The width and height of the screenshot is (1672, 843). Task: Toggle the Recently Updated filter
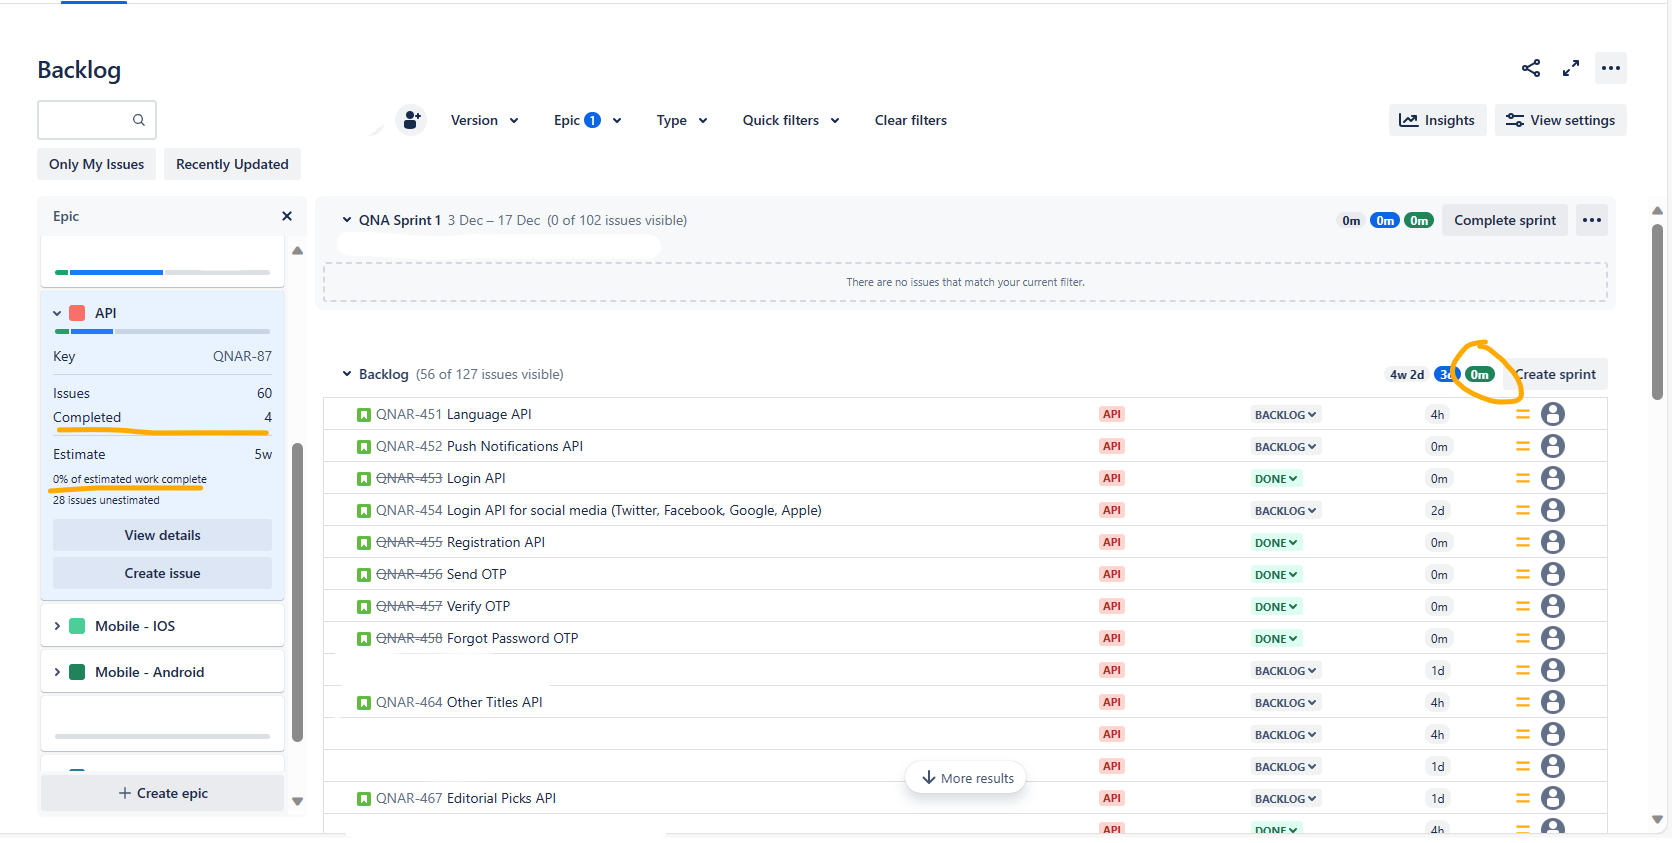232,164
